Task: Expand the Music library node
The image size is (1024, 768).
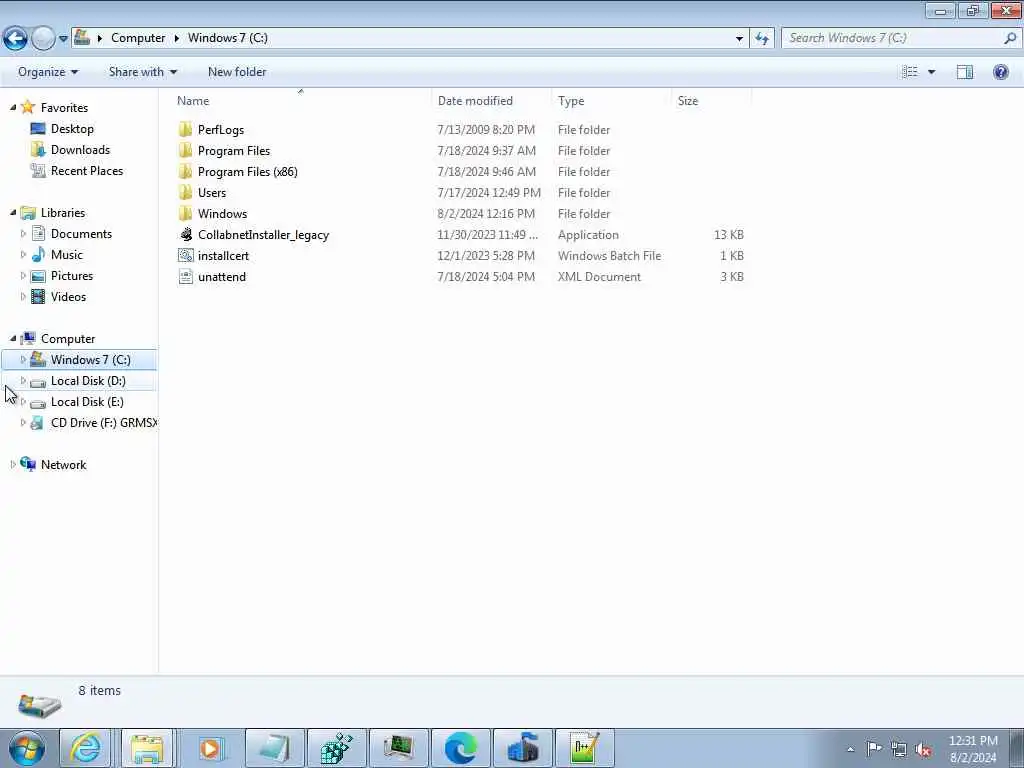Action: 24,255
